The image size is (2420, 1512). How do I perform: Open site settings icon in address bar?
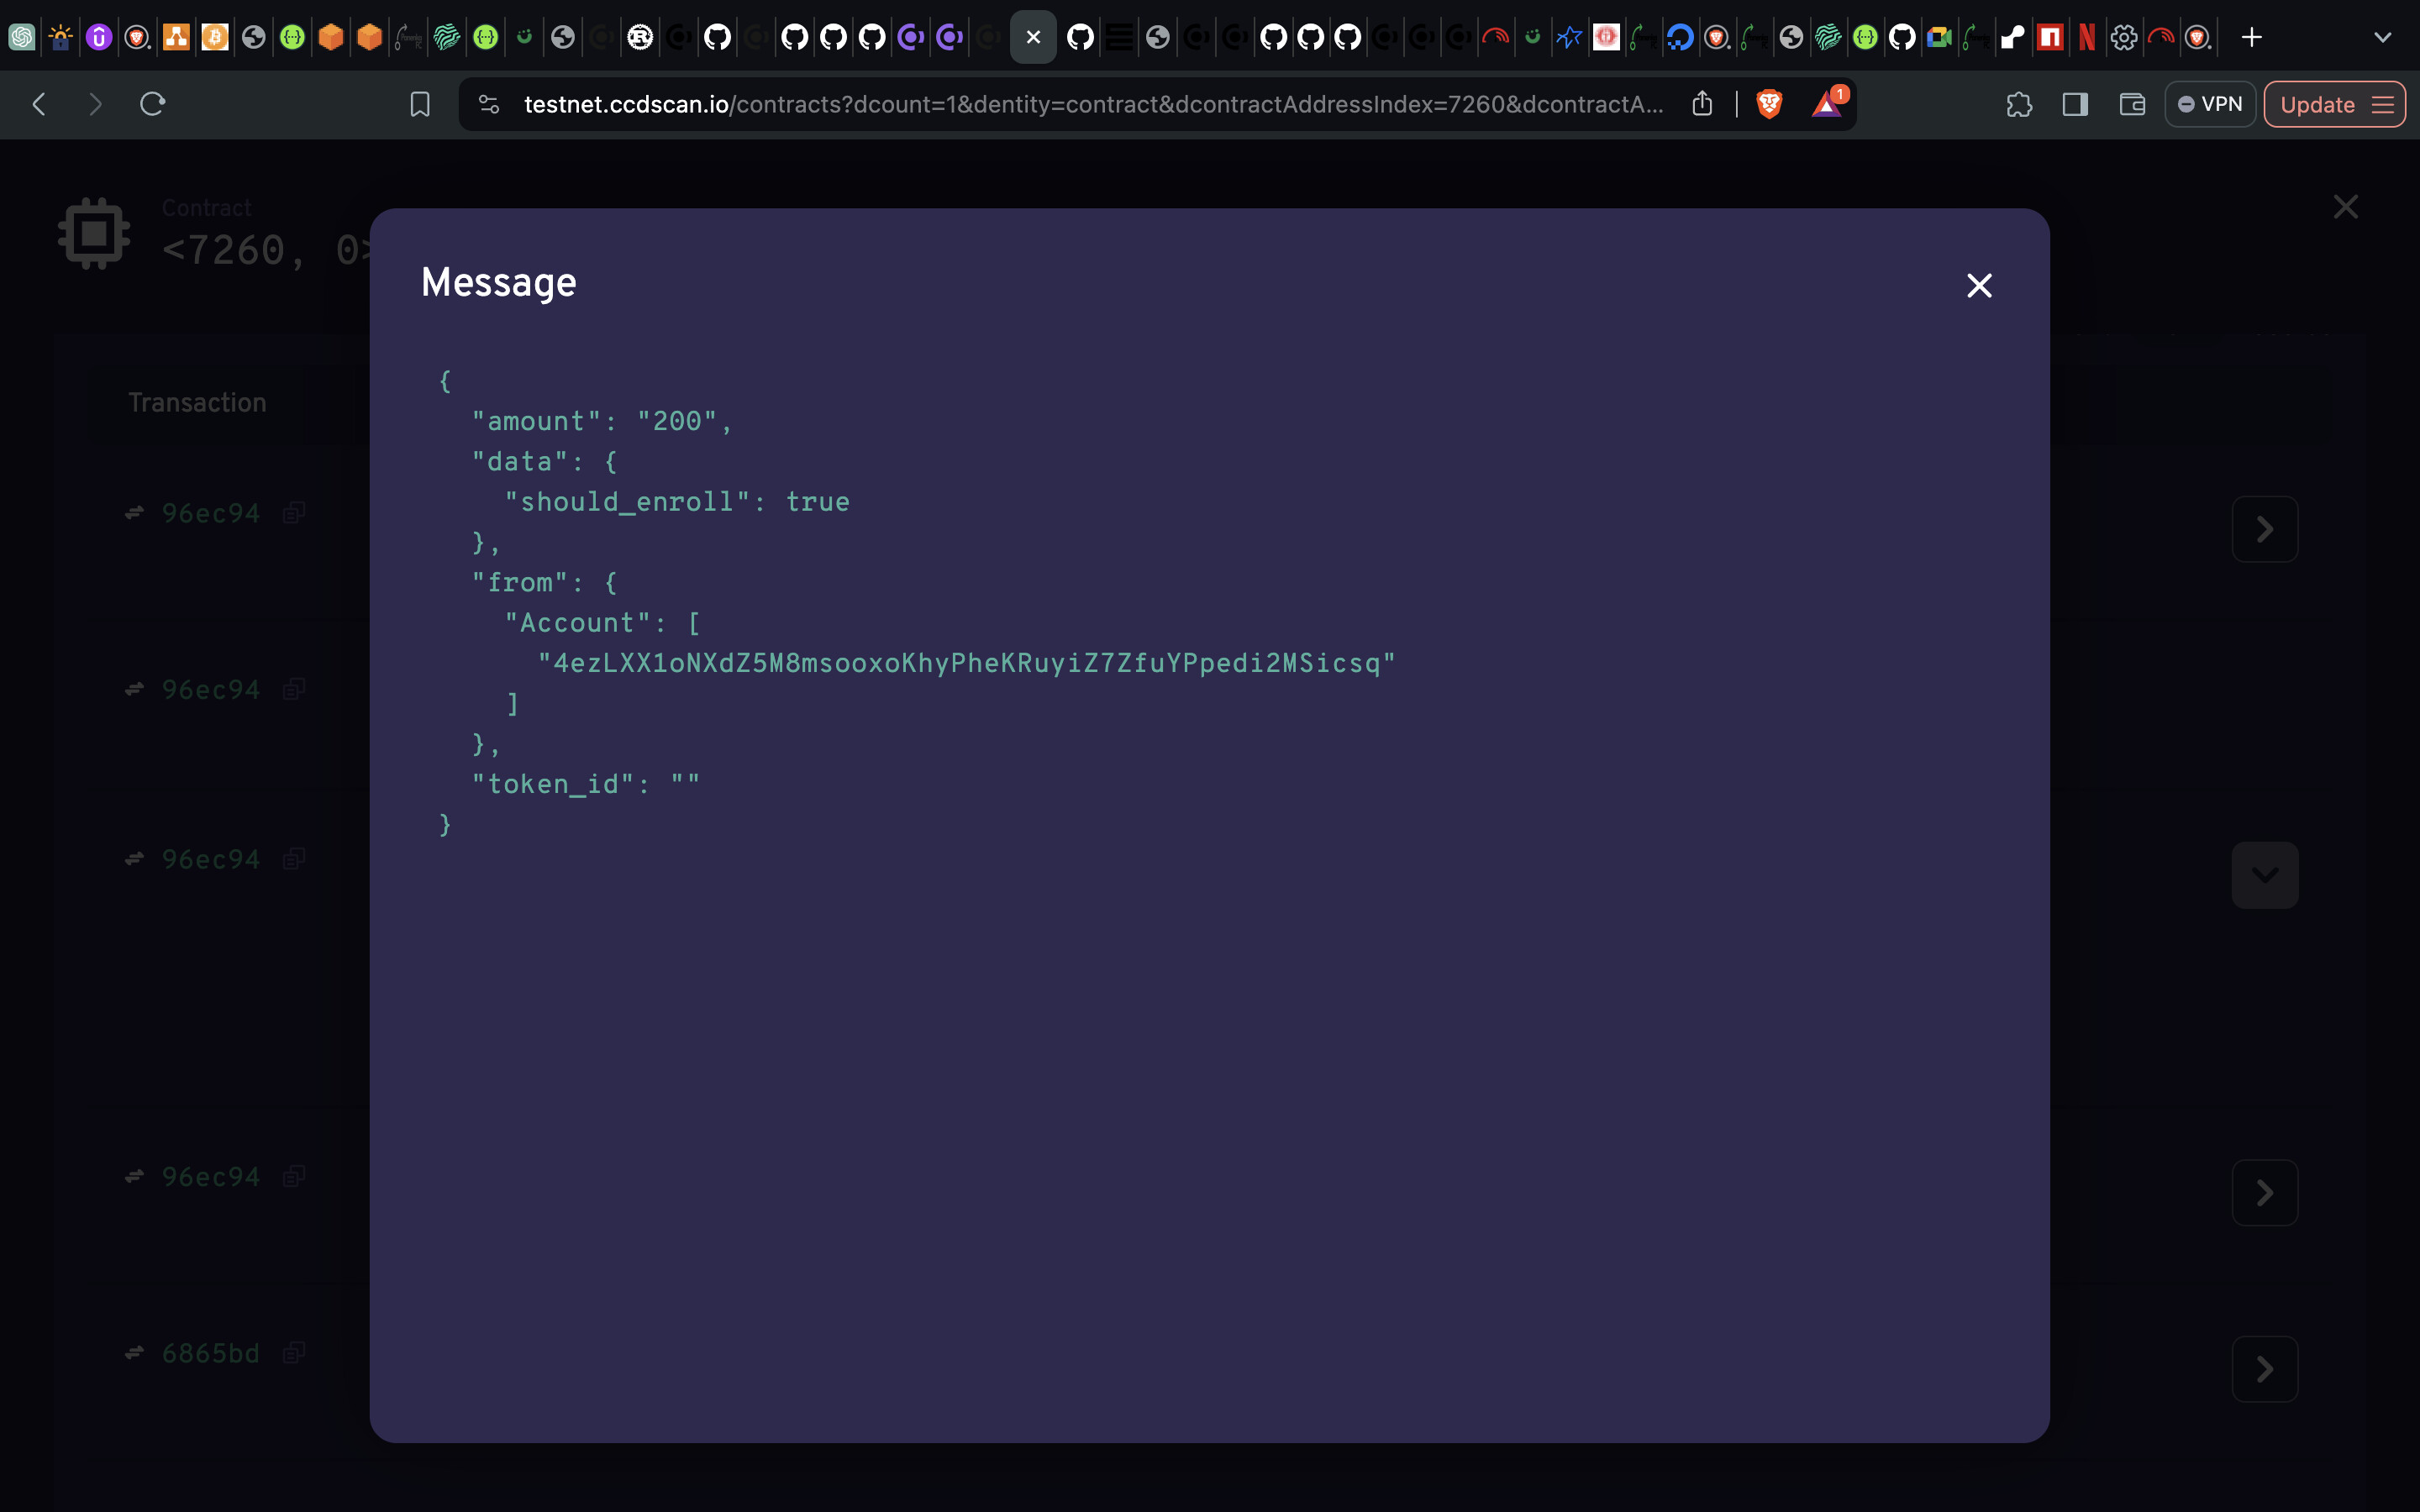pos(489,104)
